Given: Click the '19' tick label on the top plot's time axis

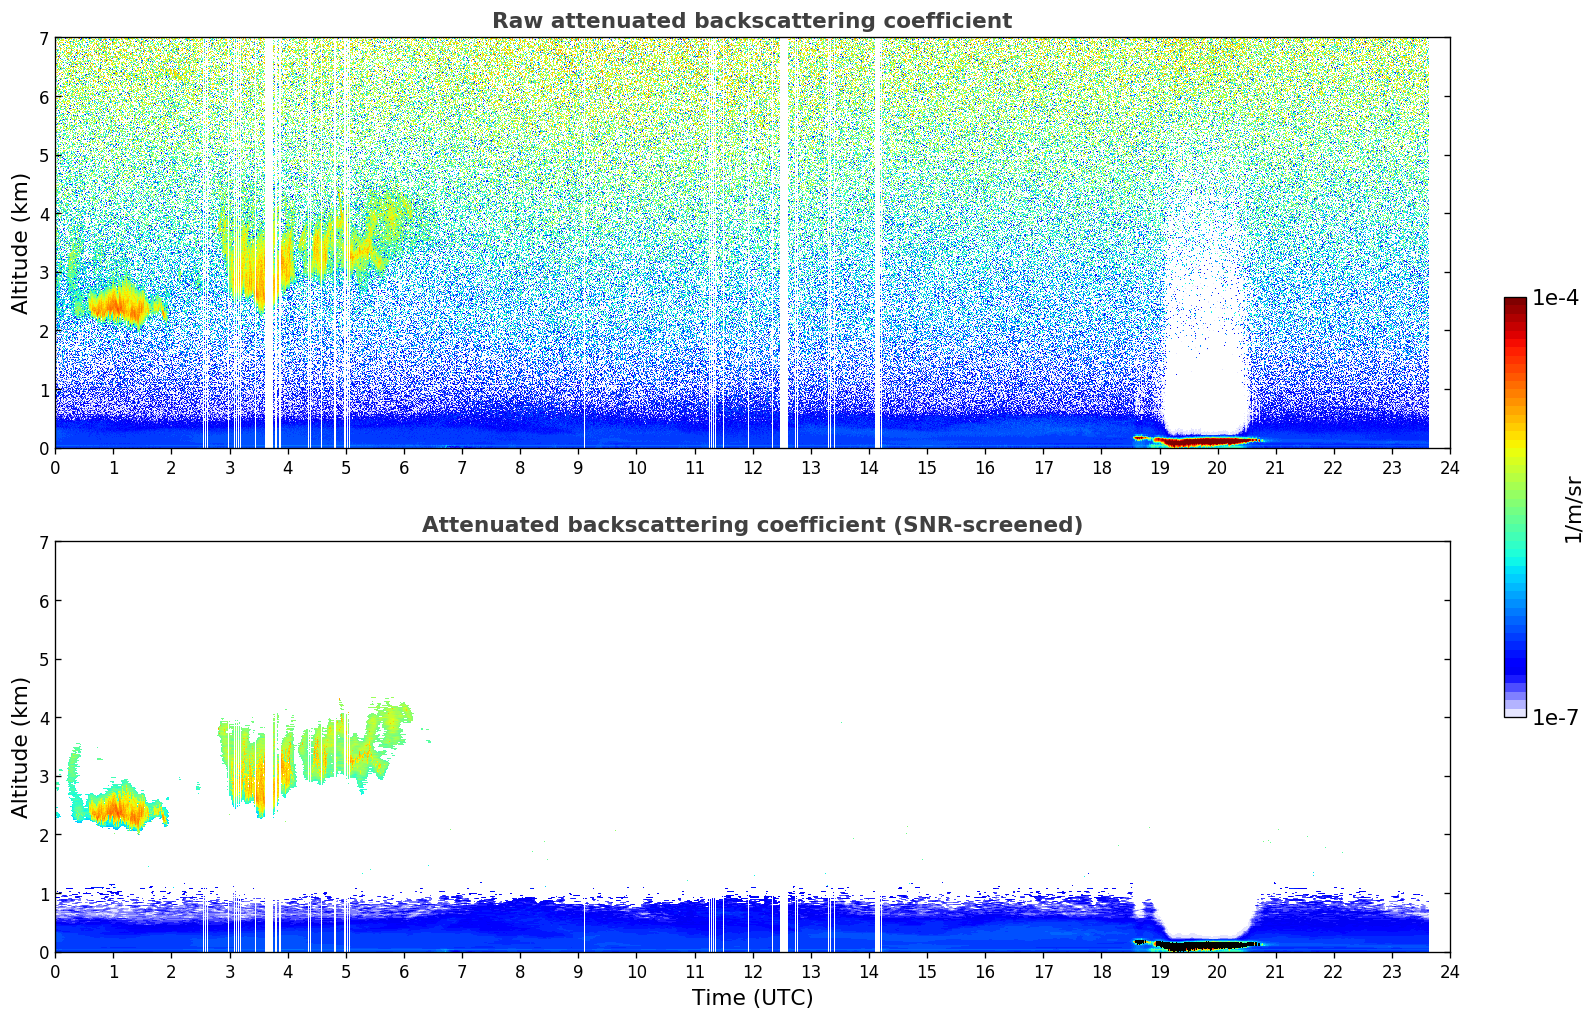Looking at the screenshot, I should (x=1159, y=468).
